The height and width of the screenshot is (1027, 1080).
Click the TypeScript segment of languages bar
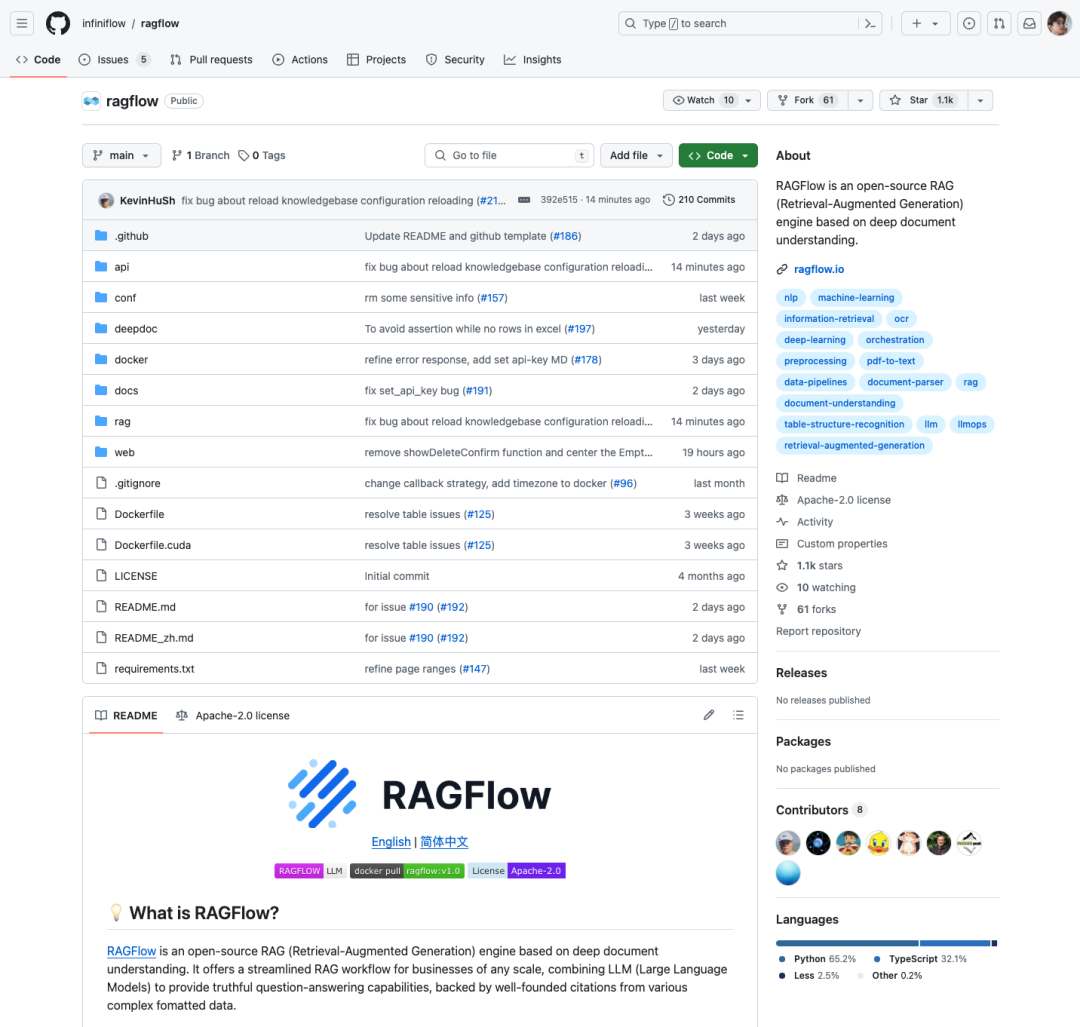[x=955, y=943]
